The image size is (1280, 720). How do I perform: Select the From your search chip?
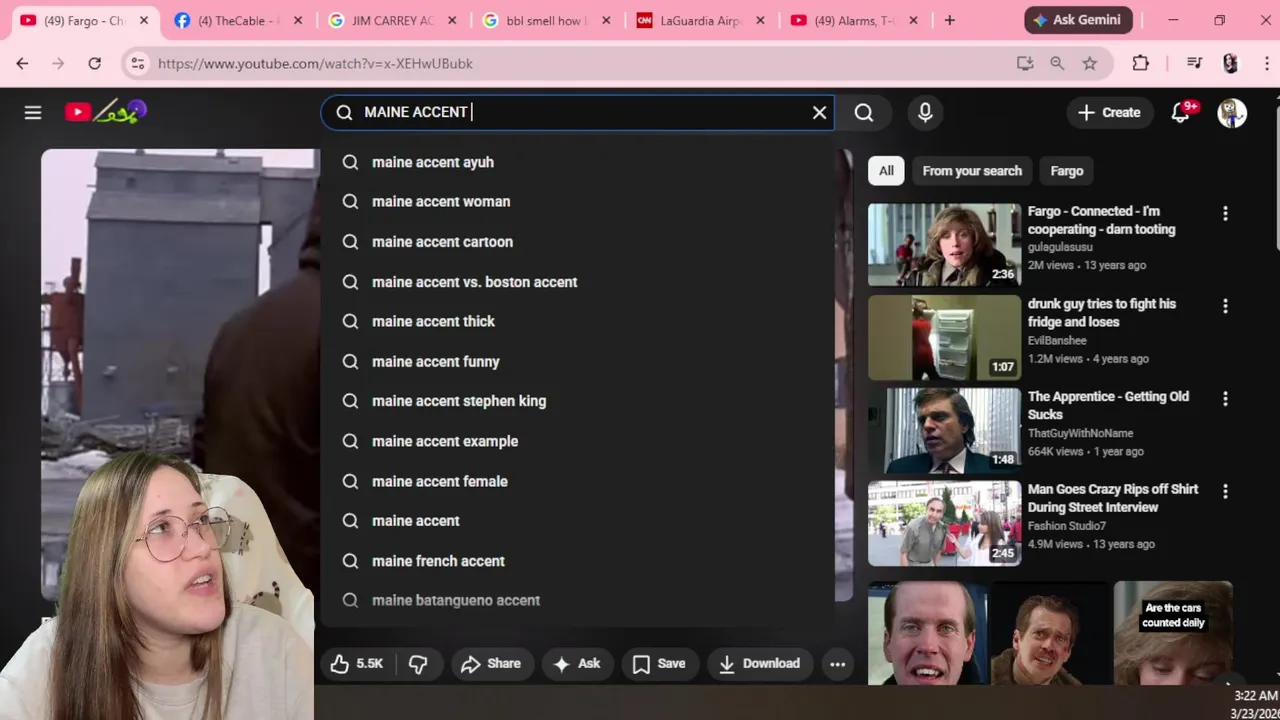[x=972, y=171]
